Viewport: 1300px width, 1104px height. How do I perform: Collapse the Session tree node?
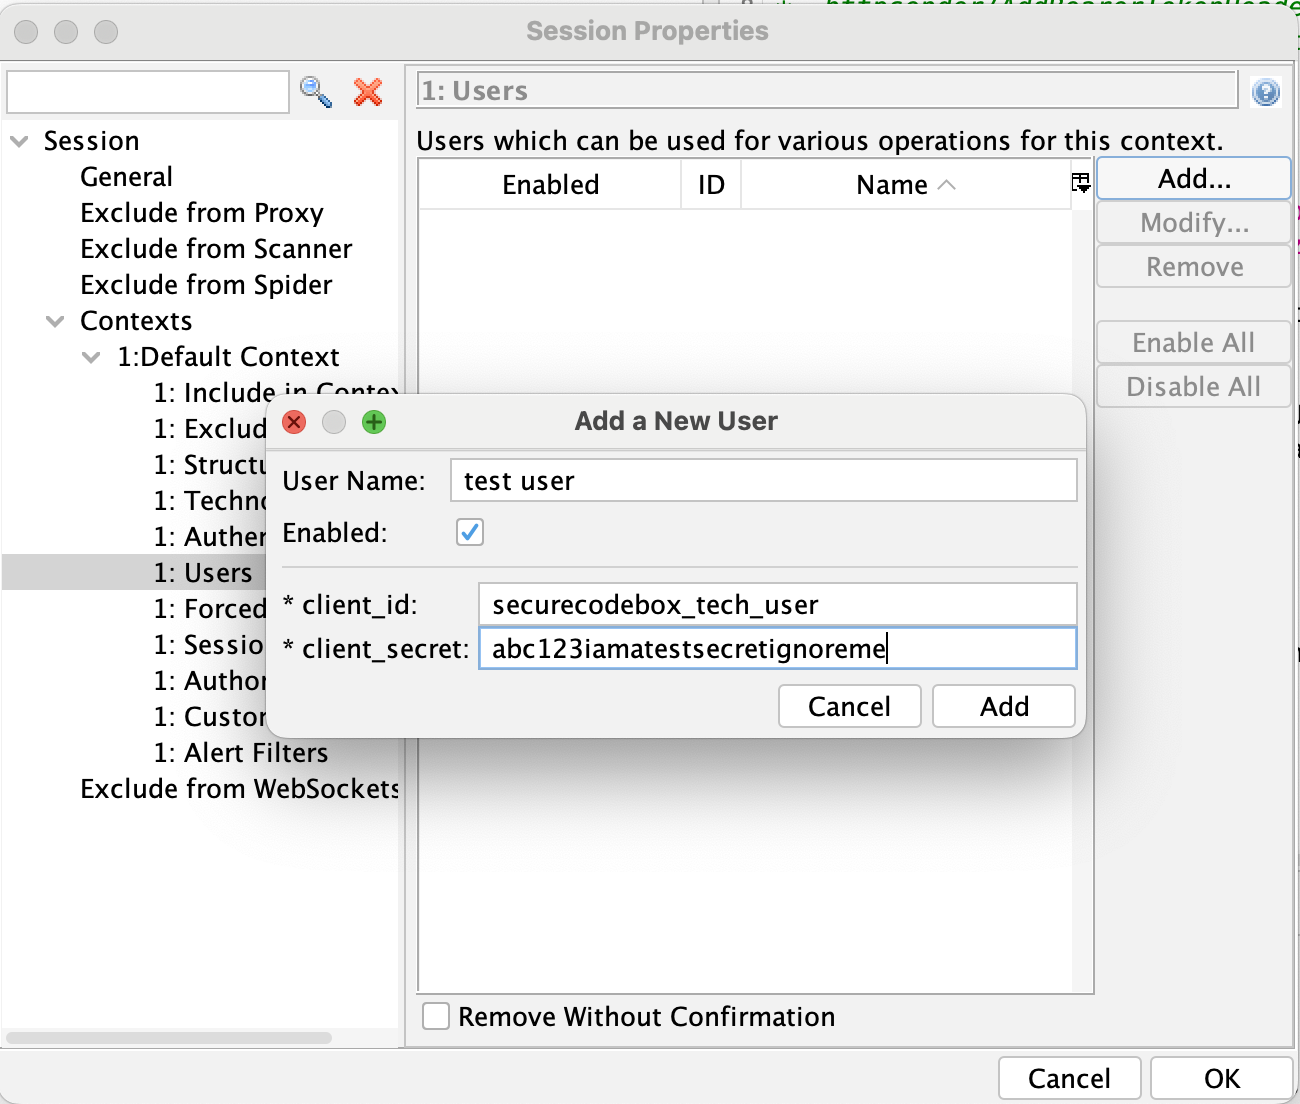(x=19, y=141)
